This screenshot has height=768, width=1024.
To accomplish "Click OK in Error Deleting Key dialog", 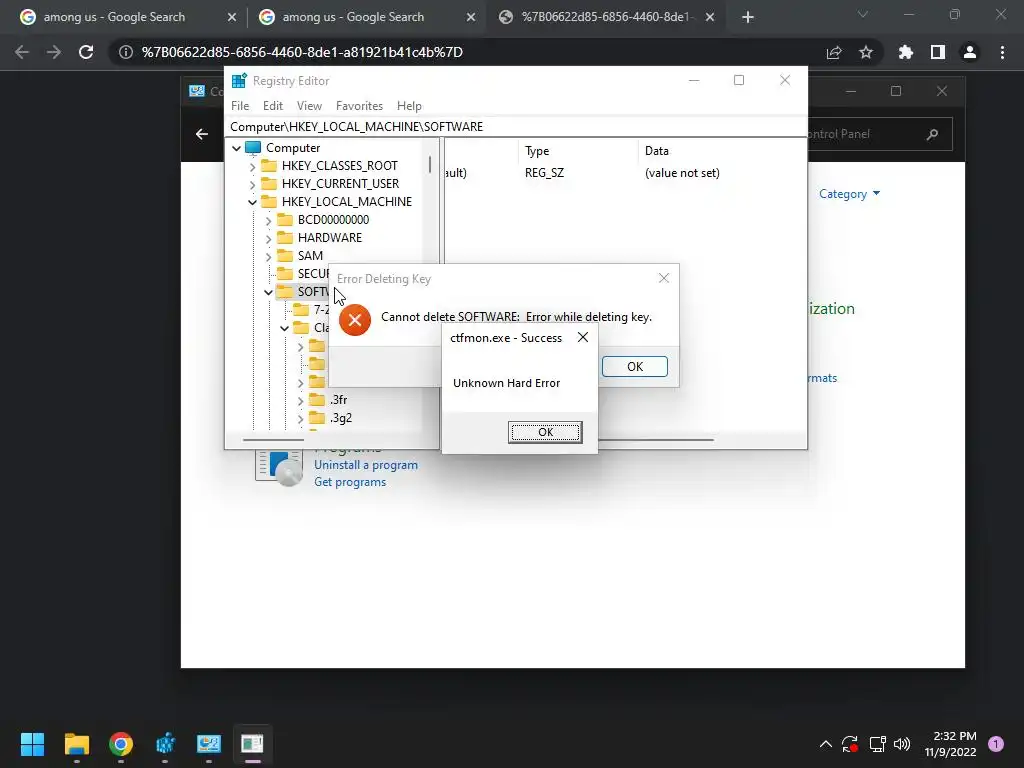I will click(x=635, y=366).
